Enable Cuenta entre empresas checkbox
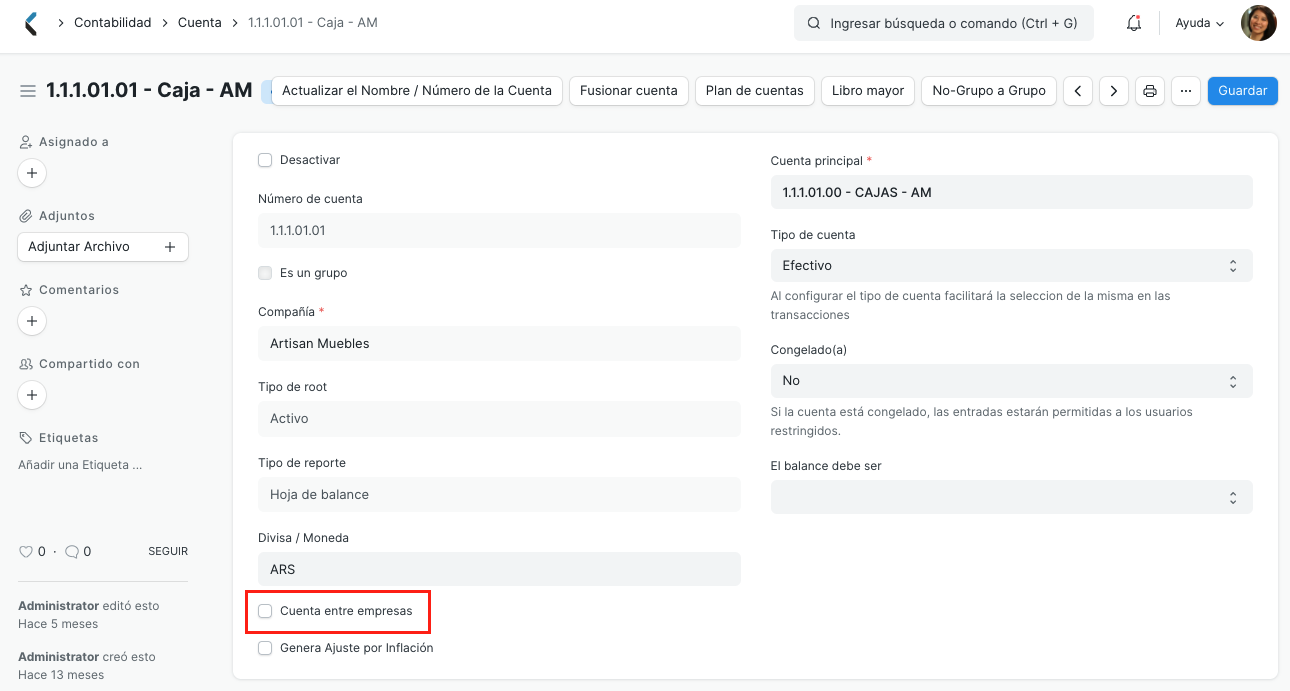 pyautogui.click(x=265, y=611)
